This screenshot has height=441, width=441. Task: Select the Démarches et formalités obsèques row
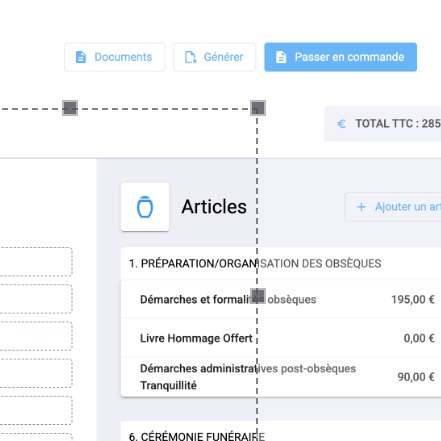(x=281, y=299)
